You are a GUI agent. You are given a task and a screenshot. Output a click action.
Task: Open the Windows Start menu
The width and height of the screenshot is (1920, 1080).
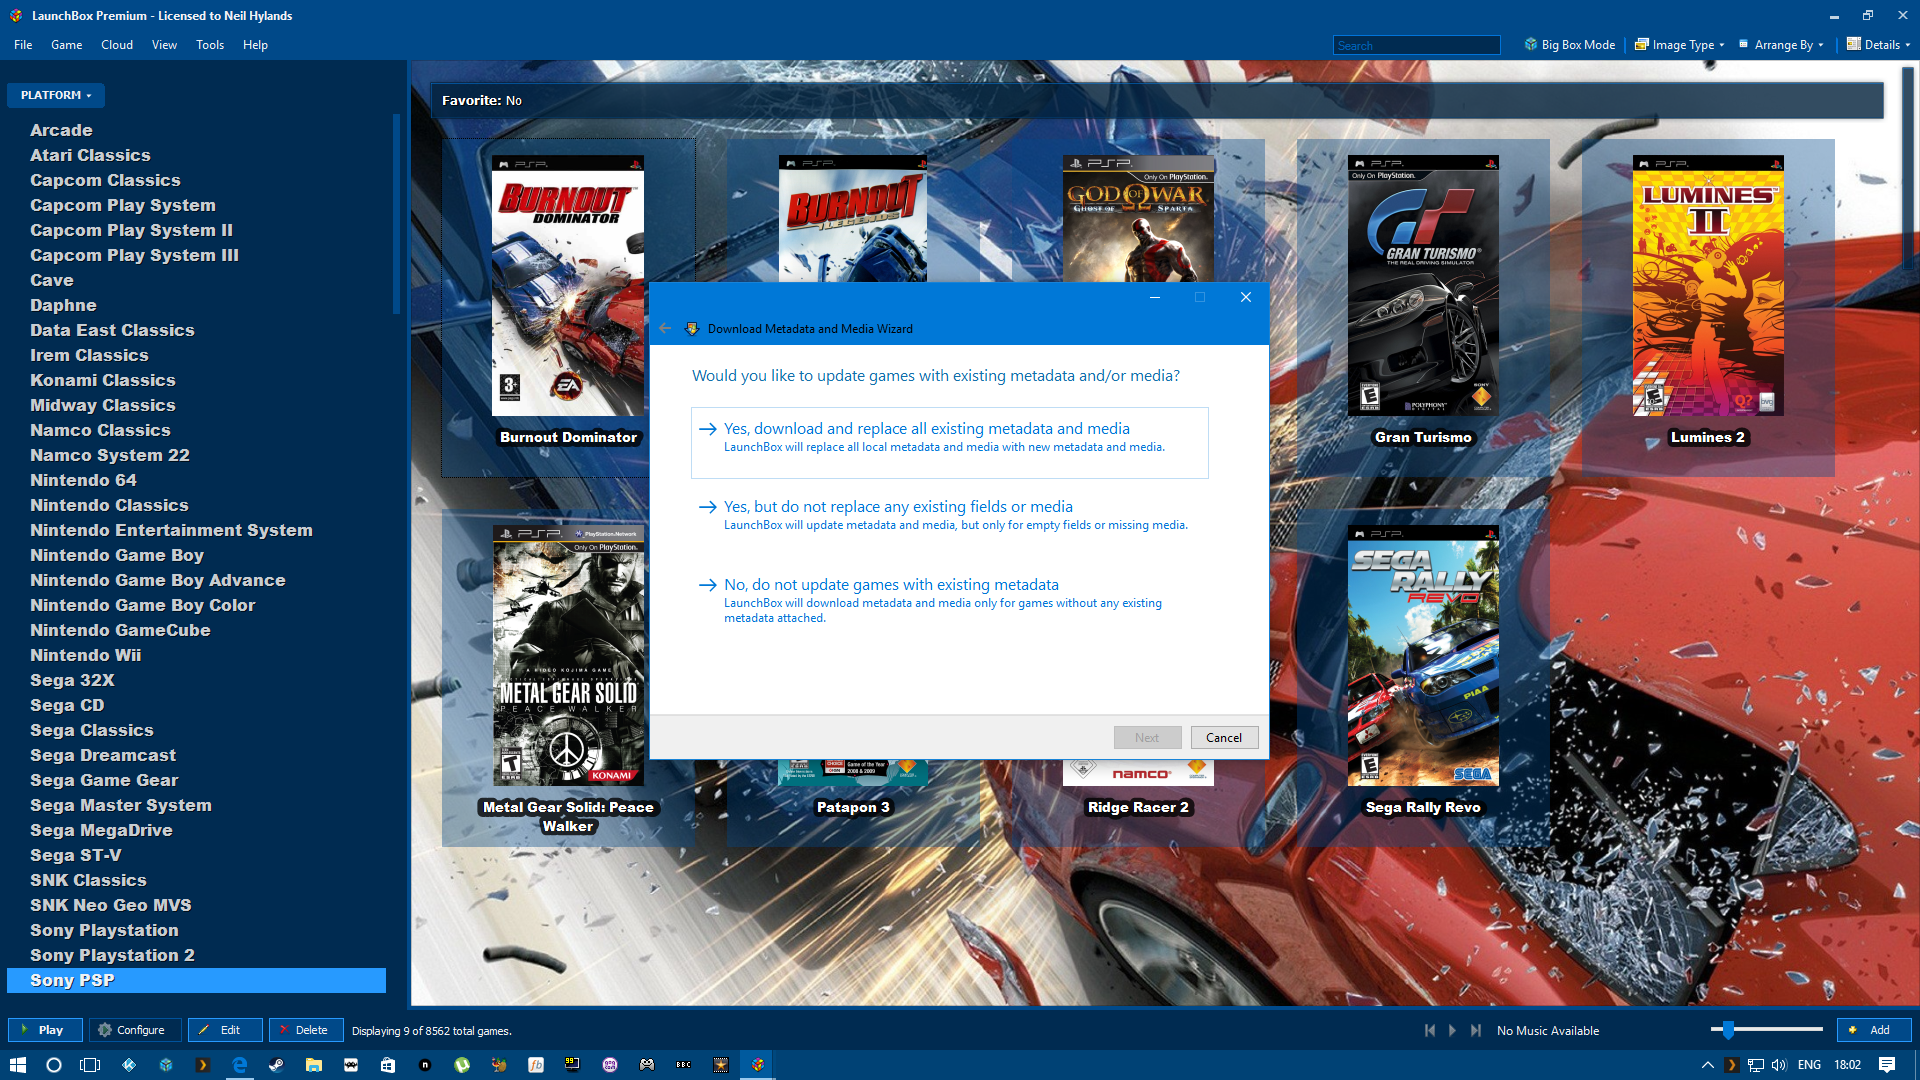coord(17,1065)
